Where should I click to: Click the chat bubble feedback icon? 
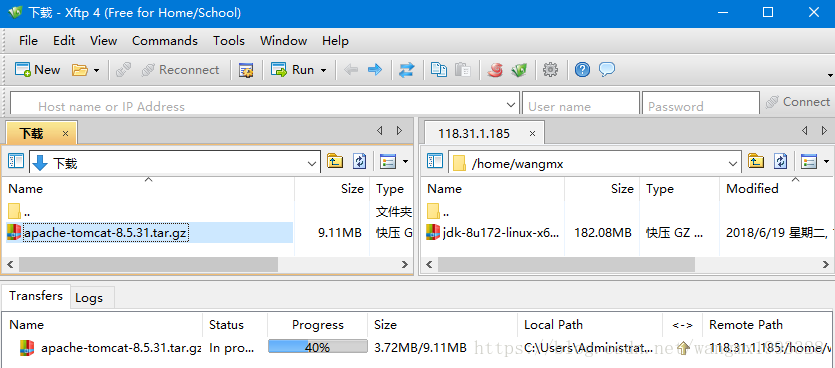point(607,70)
